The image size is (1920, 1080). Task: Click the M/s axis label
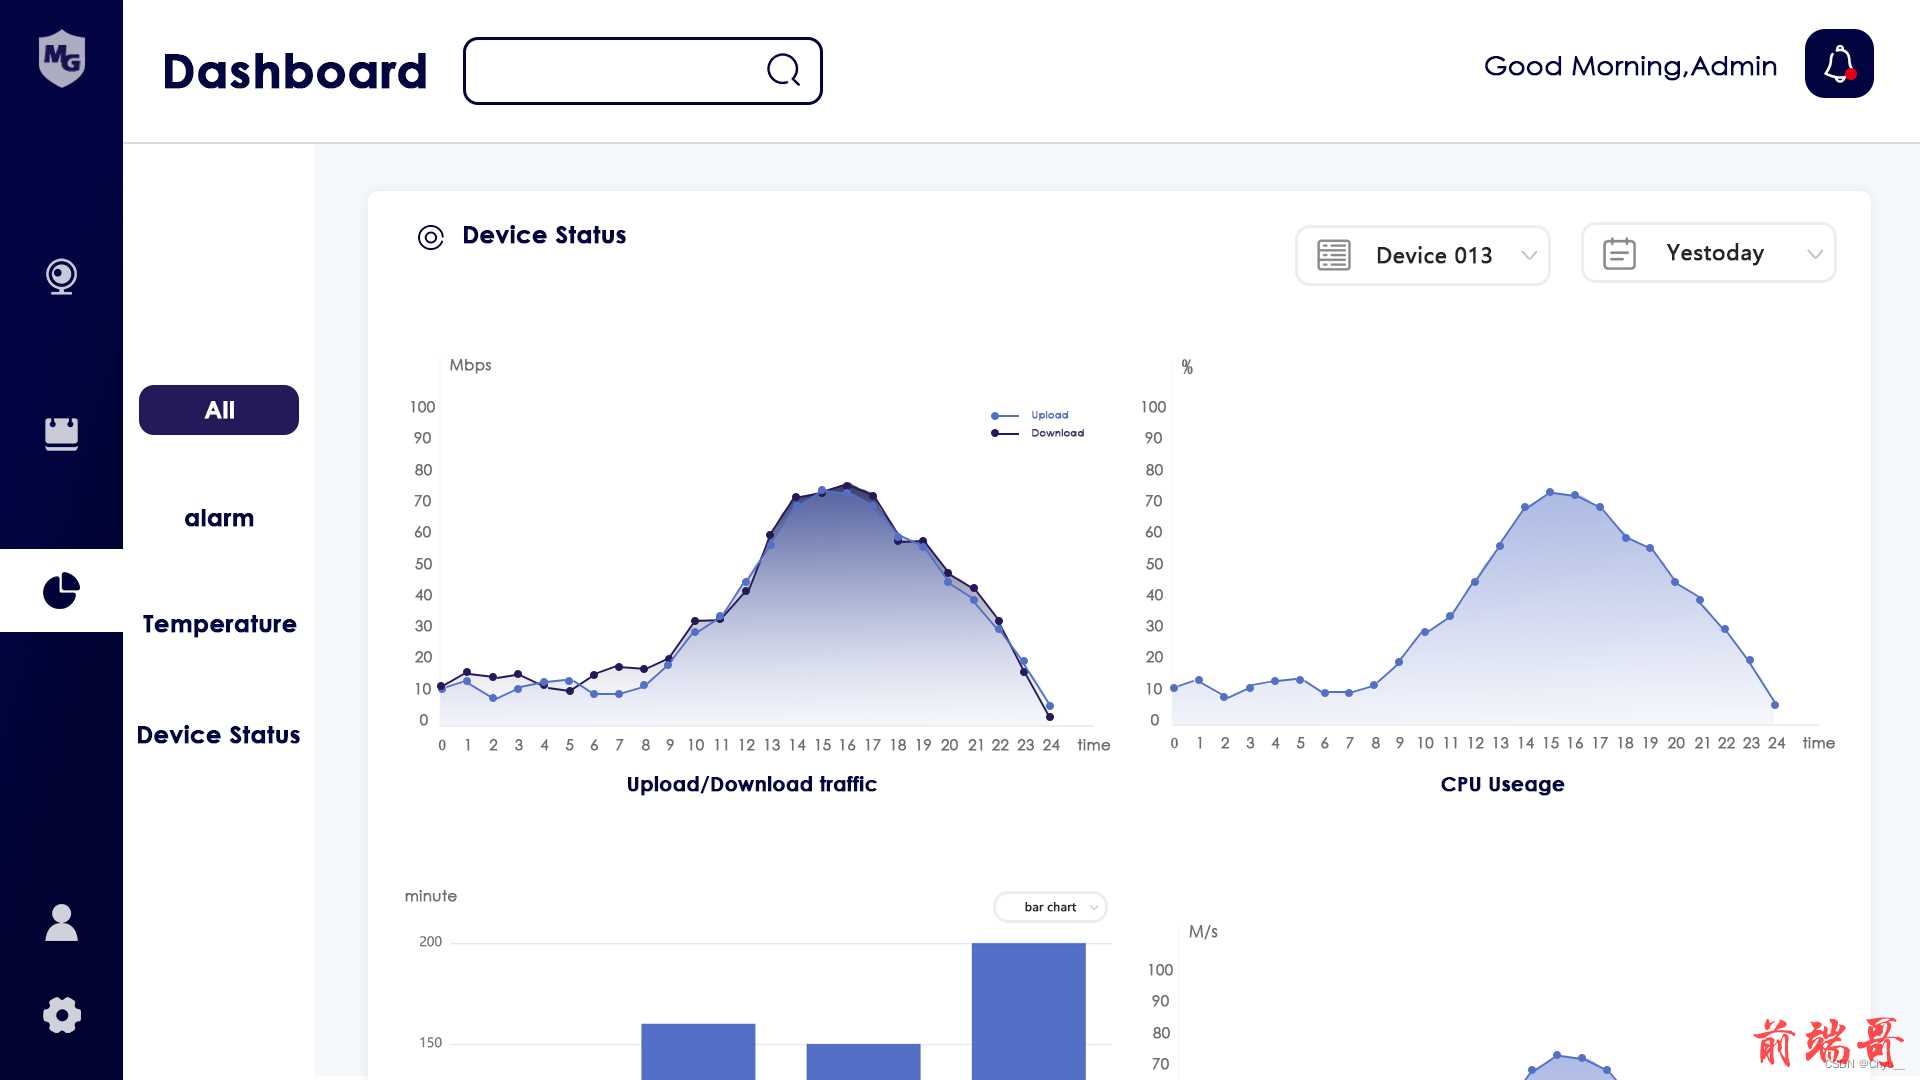(1203, 931)
